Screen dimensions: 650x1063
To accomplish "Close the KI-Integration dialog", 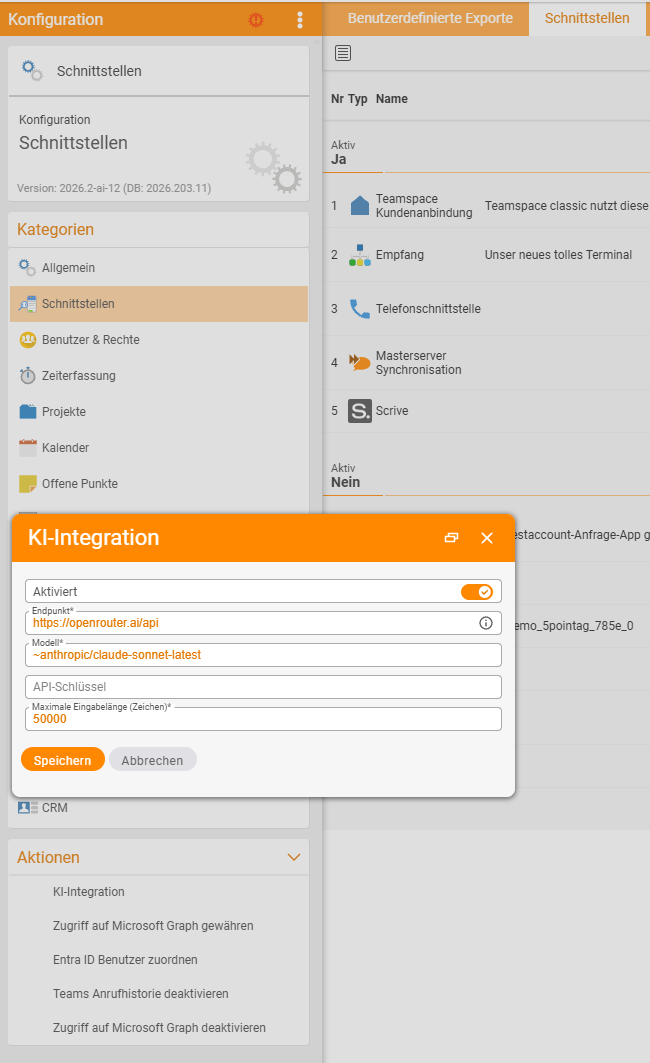I will (487, 538).
